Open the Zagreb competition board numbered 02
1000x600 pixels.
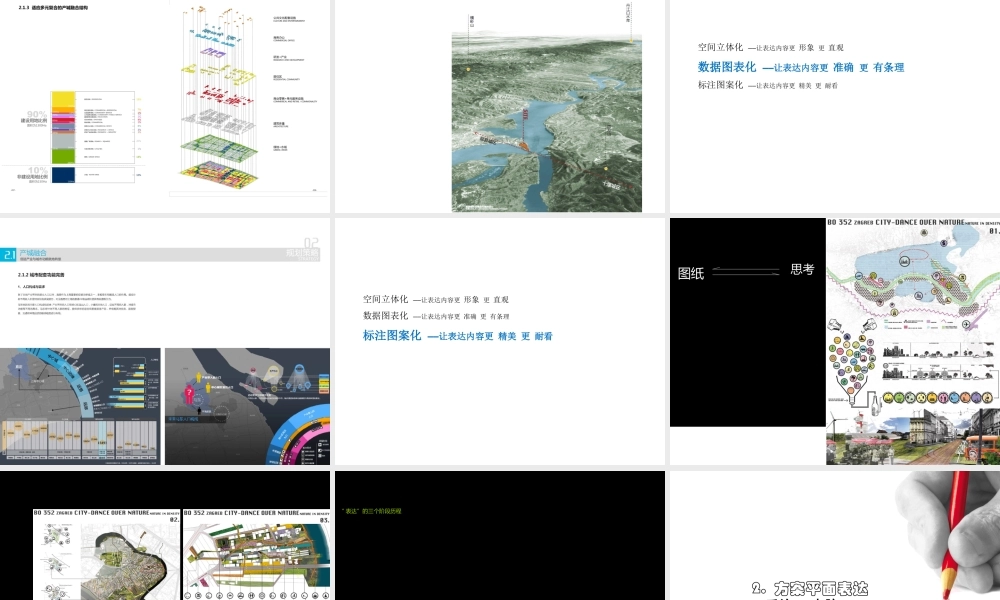(x=106, y=555)
